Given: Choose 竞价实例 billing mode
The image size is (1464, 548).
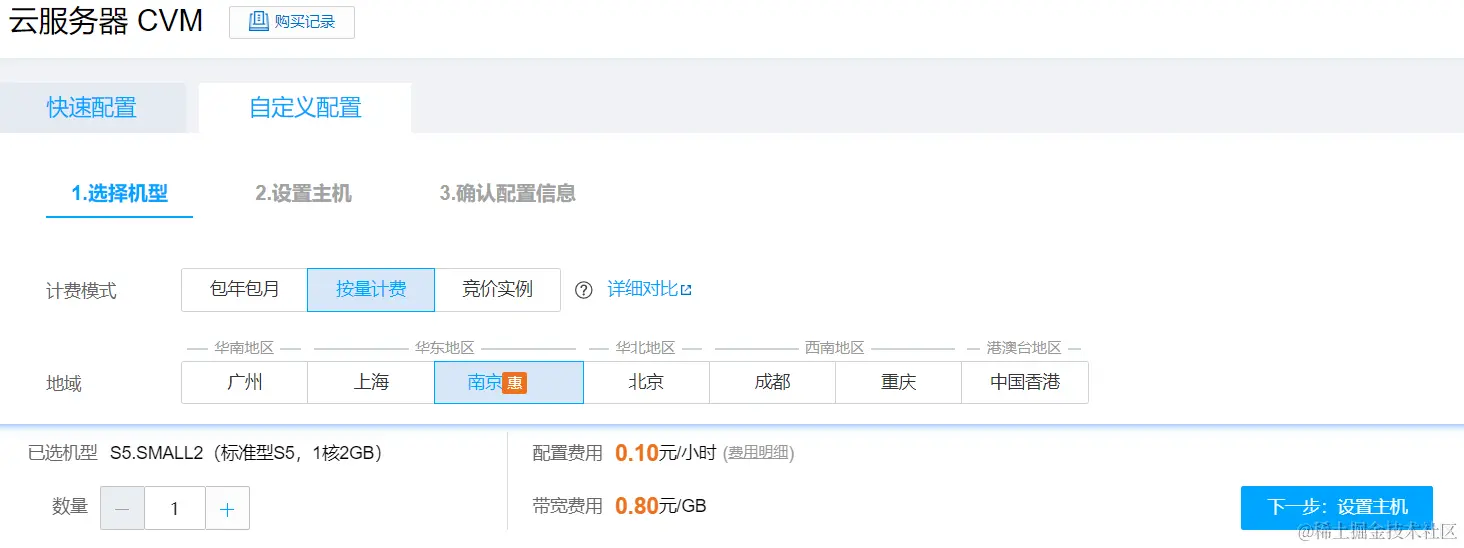Looking at the screenshot, I should pyautogui.click(x=497, y=290).
